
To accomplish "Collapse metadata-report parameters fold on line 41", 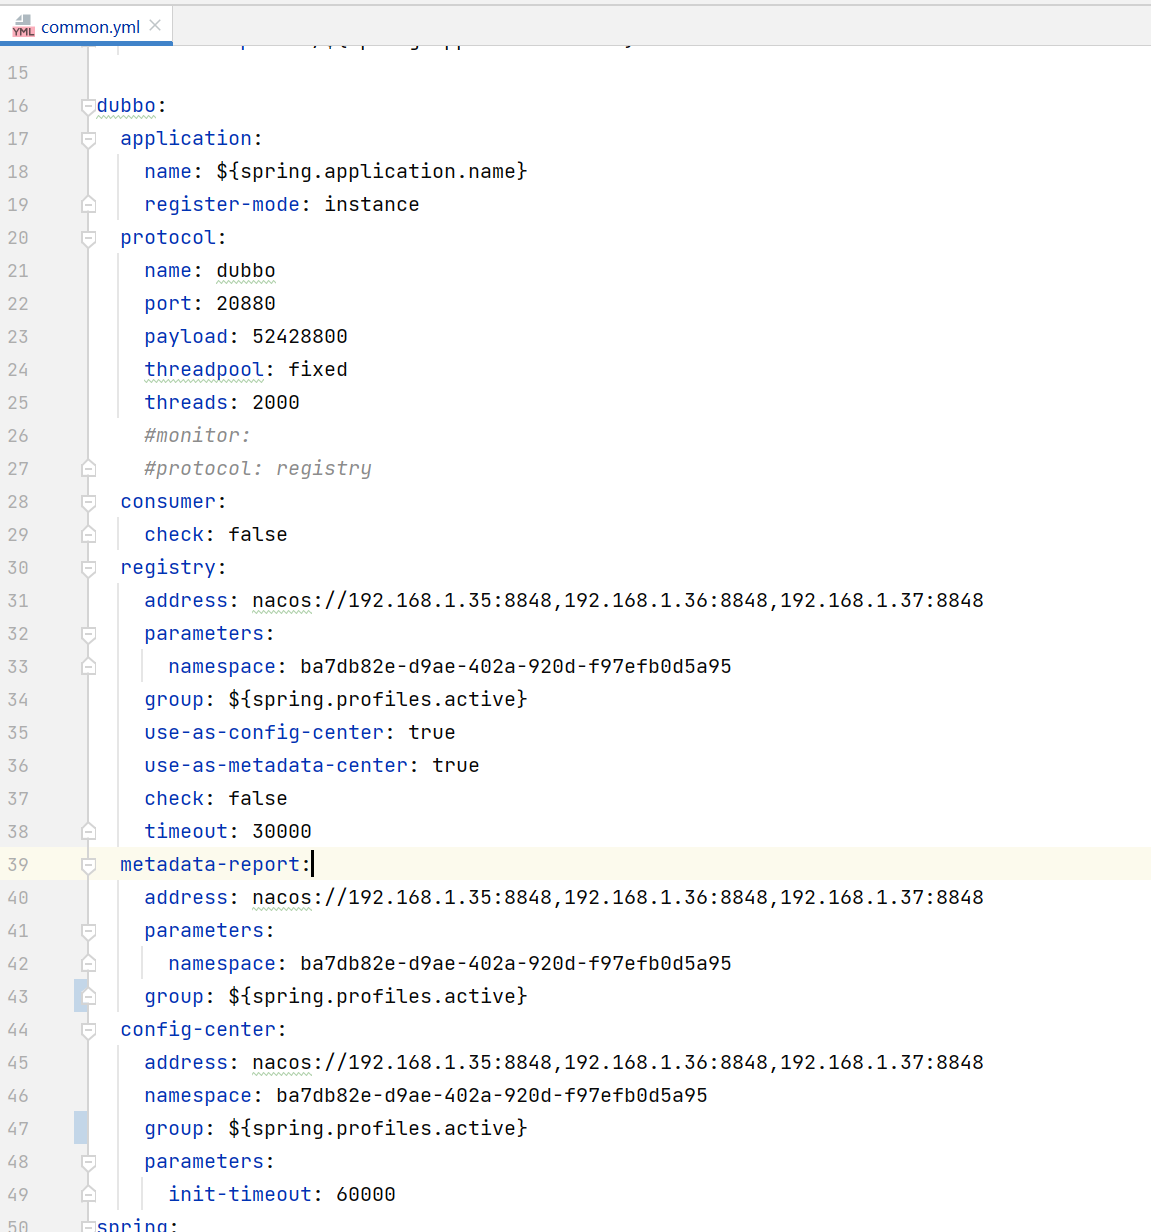I will click(x=88, y=931).
